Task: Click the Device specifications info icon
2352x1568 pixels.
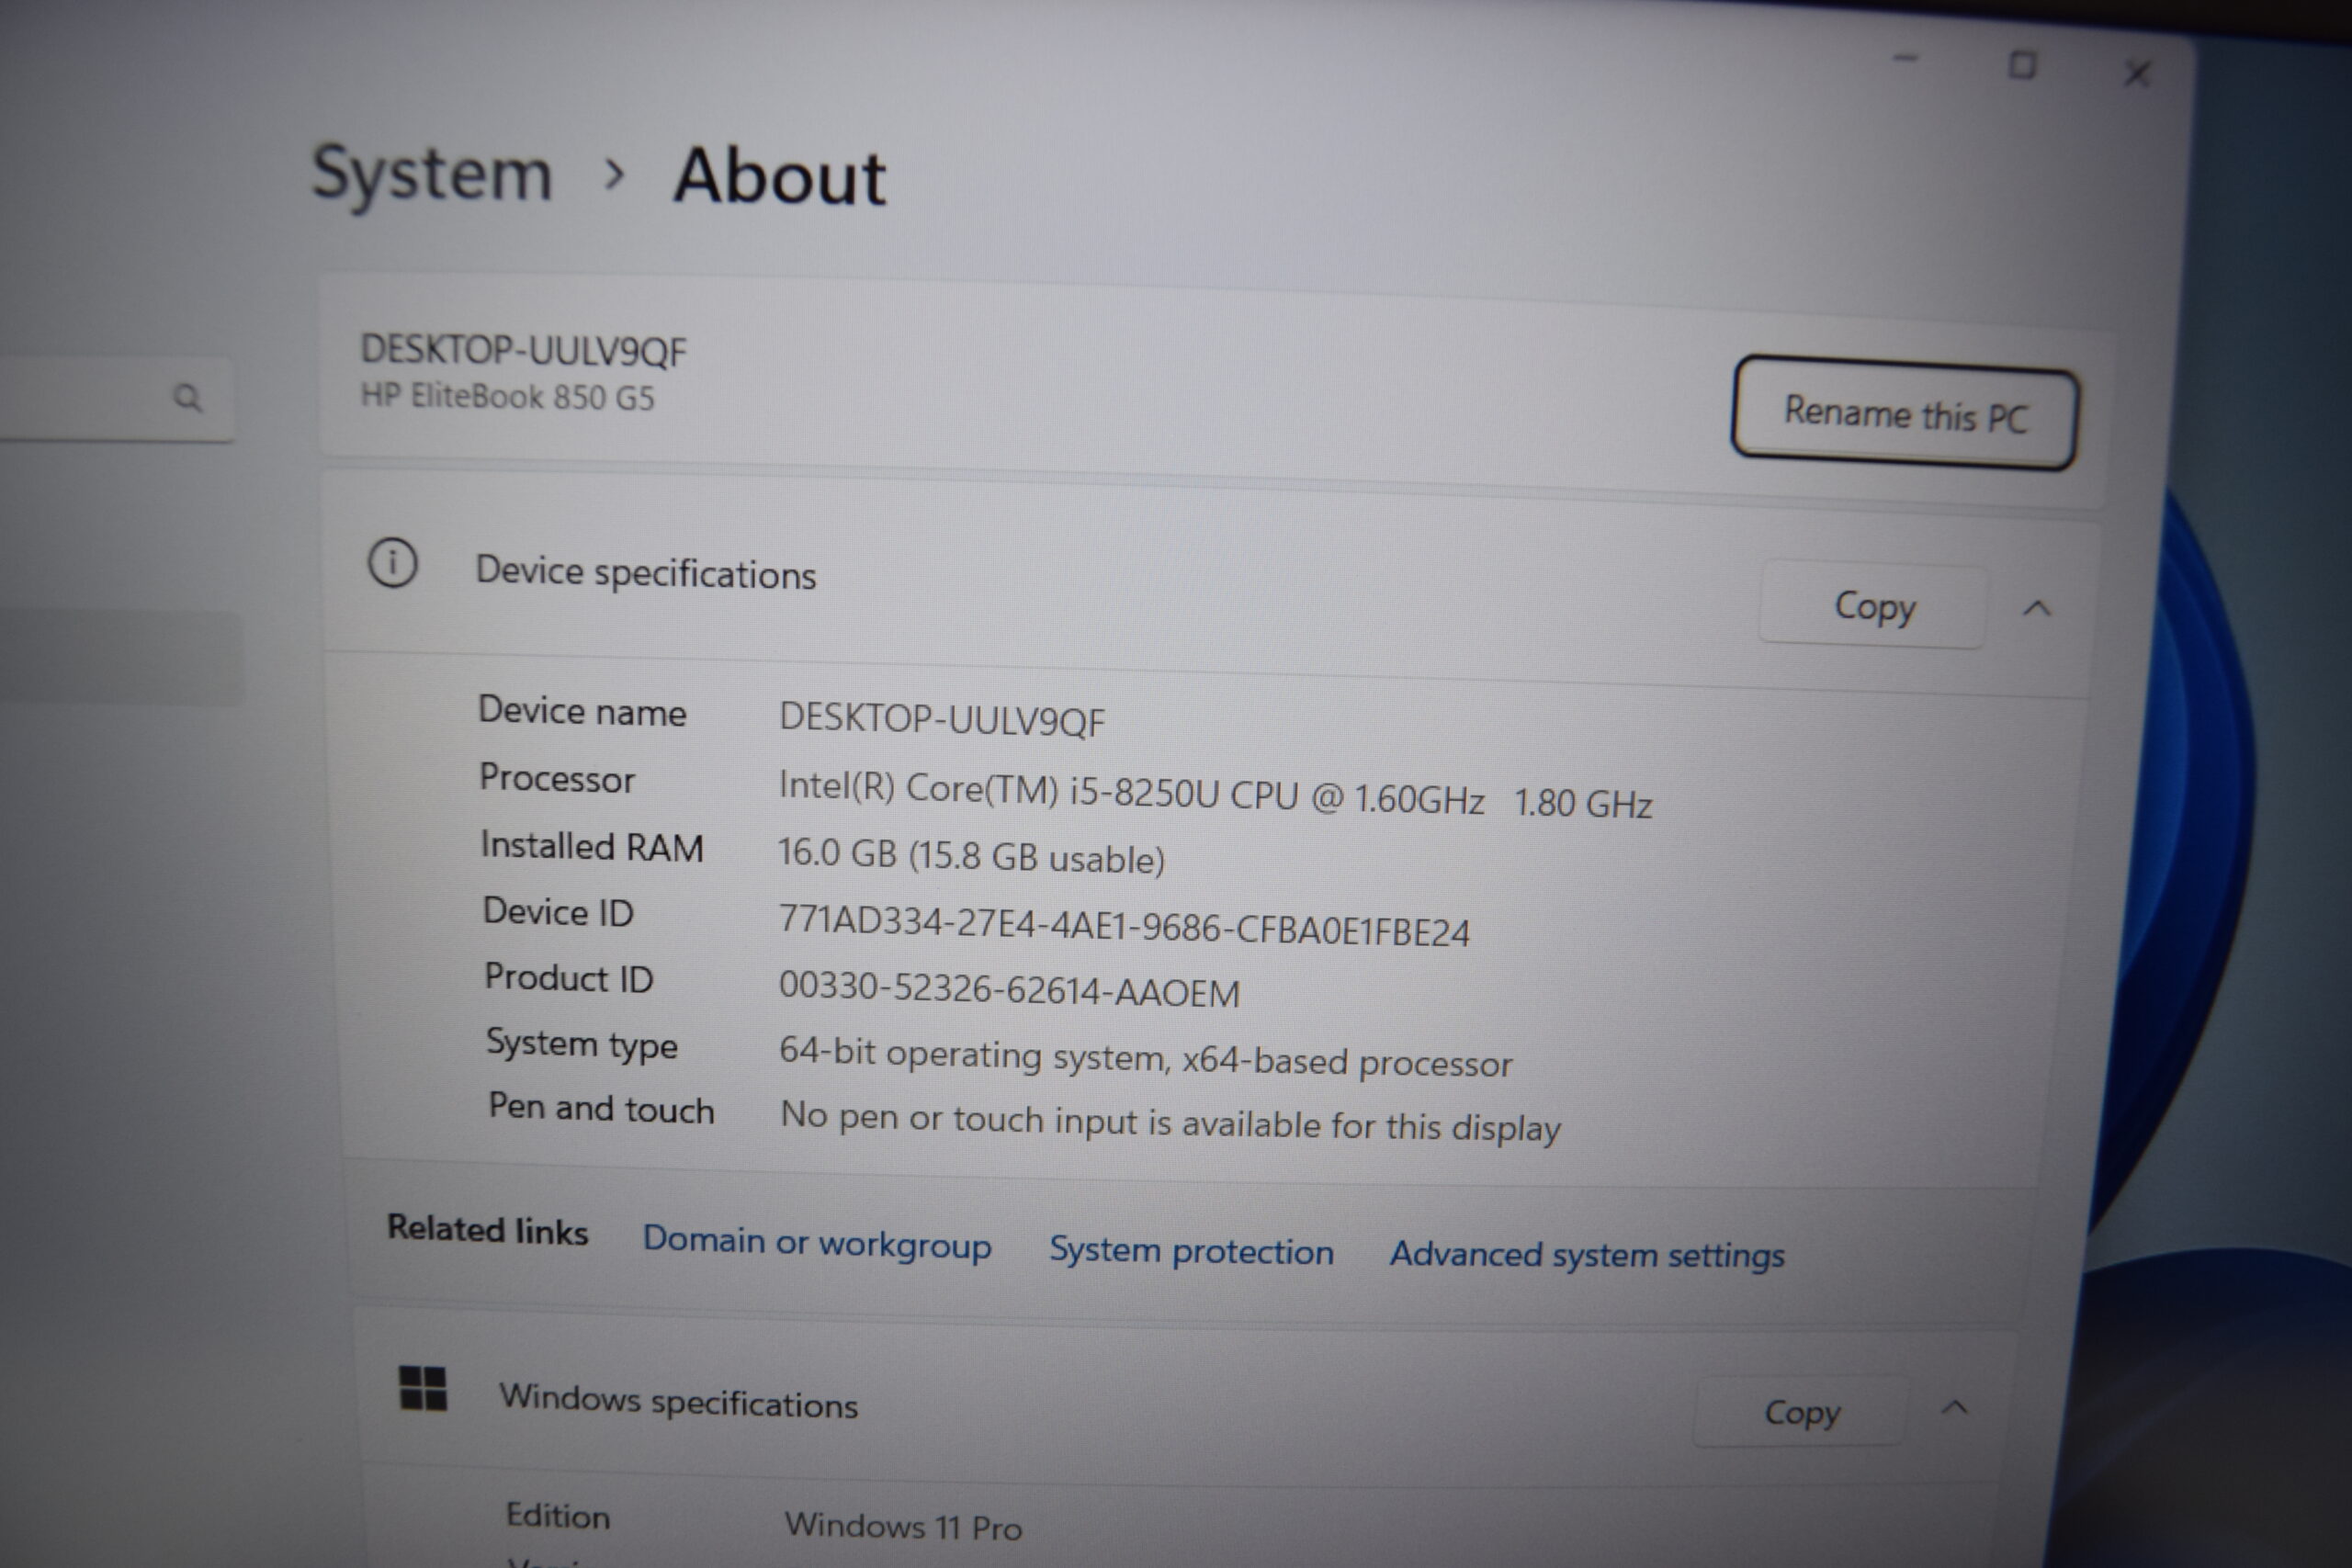Action: point(393,563)
